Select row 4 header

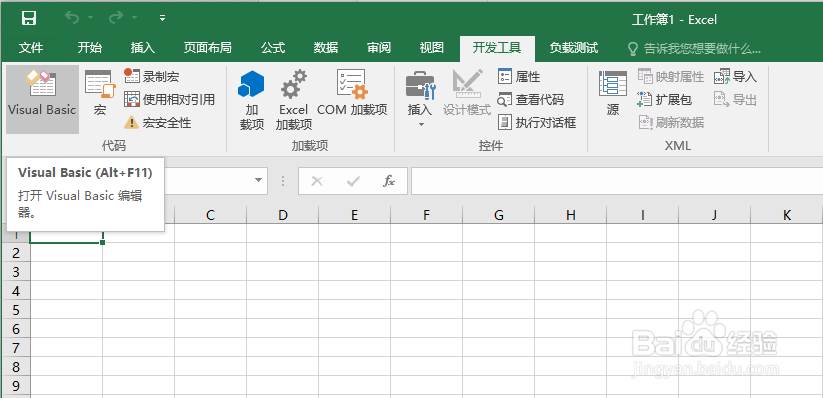[x=15, y=290]
